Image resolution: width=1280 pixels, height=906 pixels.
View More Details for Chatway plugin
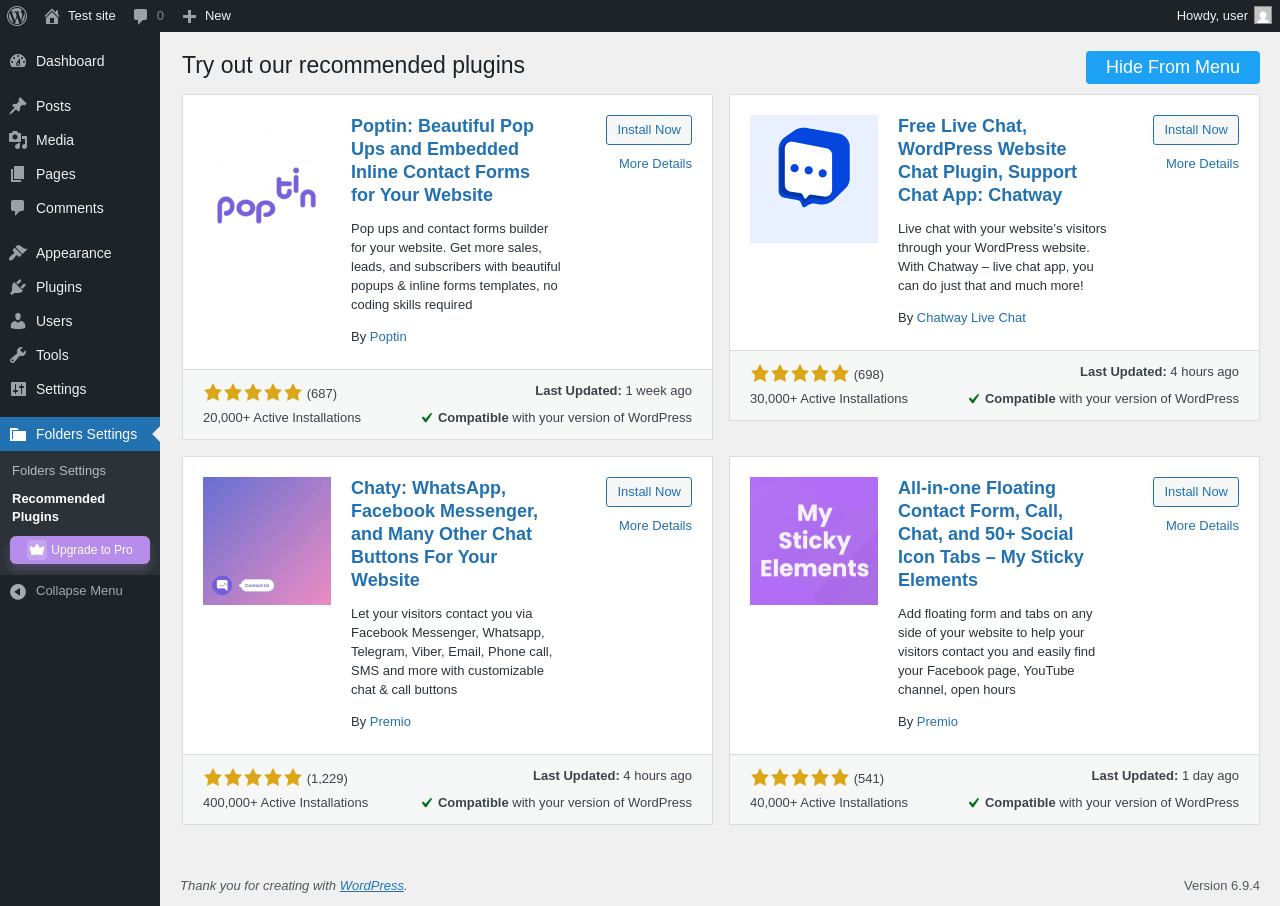[1202, 163]
